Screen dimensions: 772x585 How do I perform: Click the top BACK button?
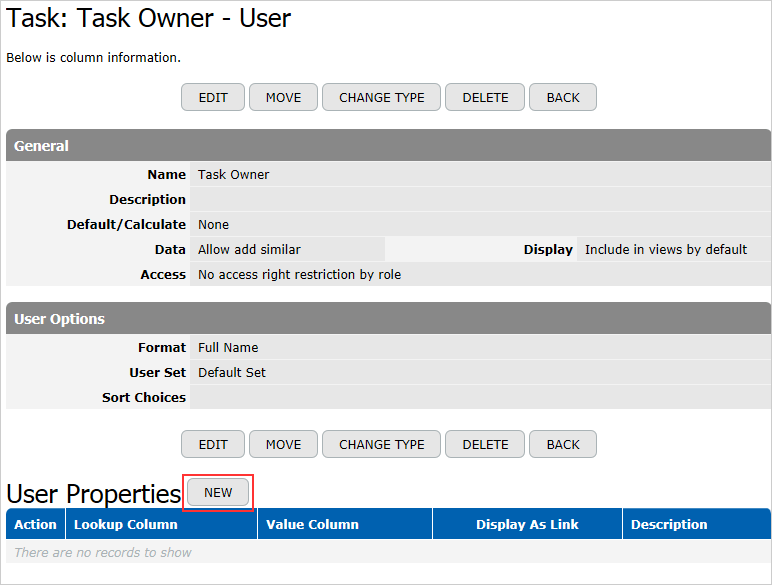pyautogui.click(x=563, y=98)
